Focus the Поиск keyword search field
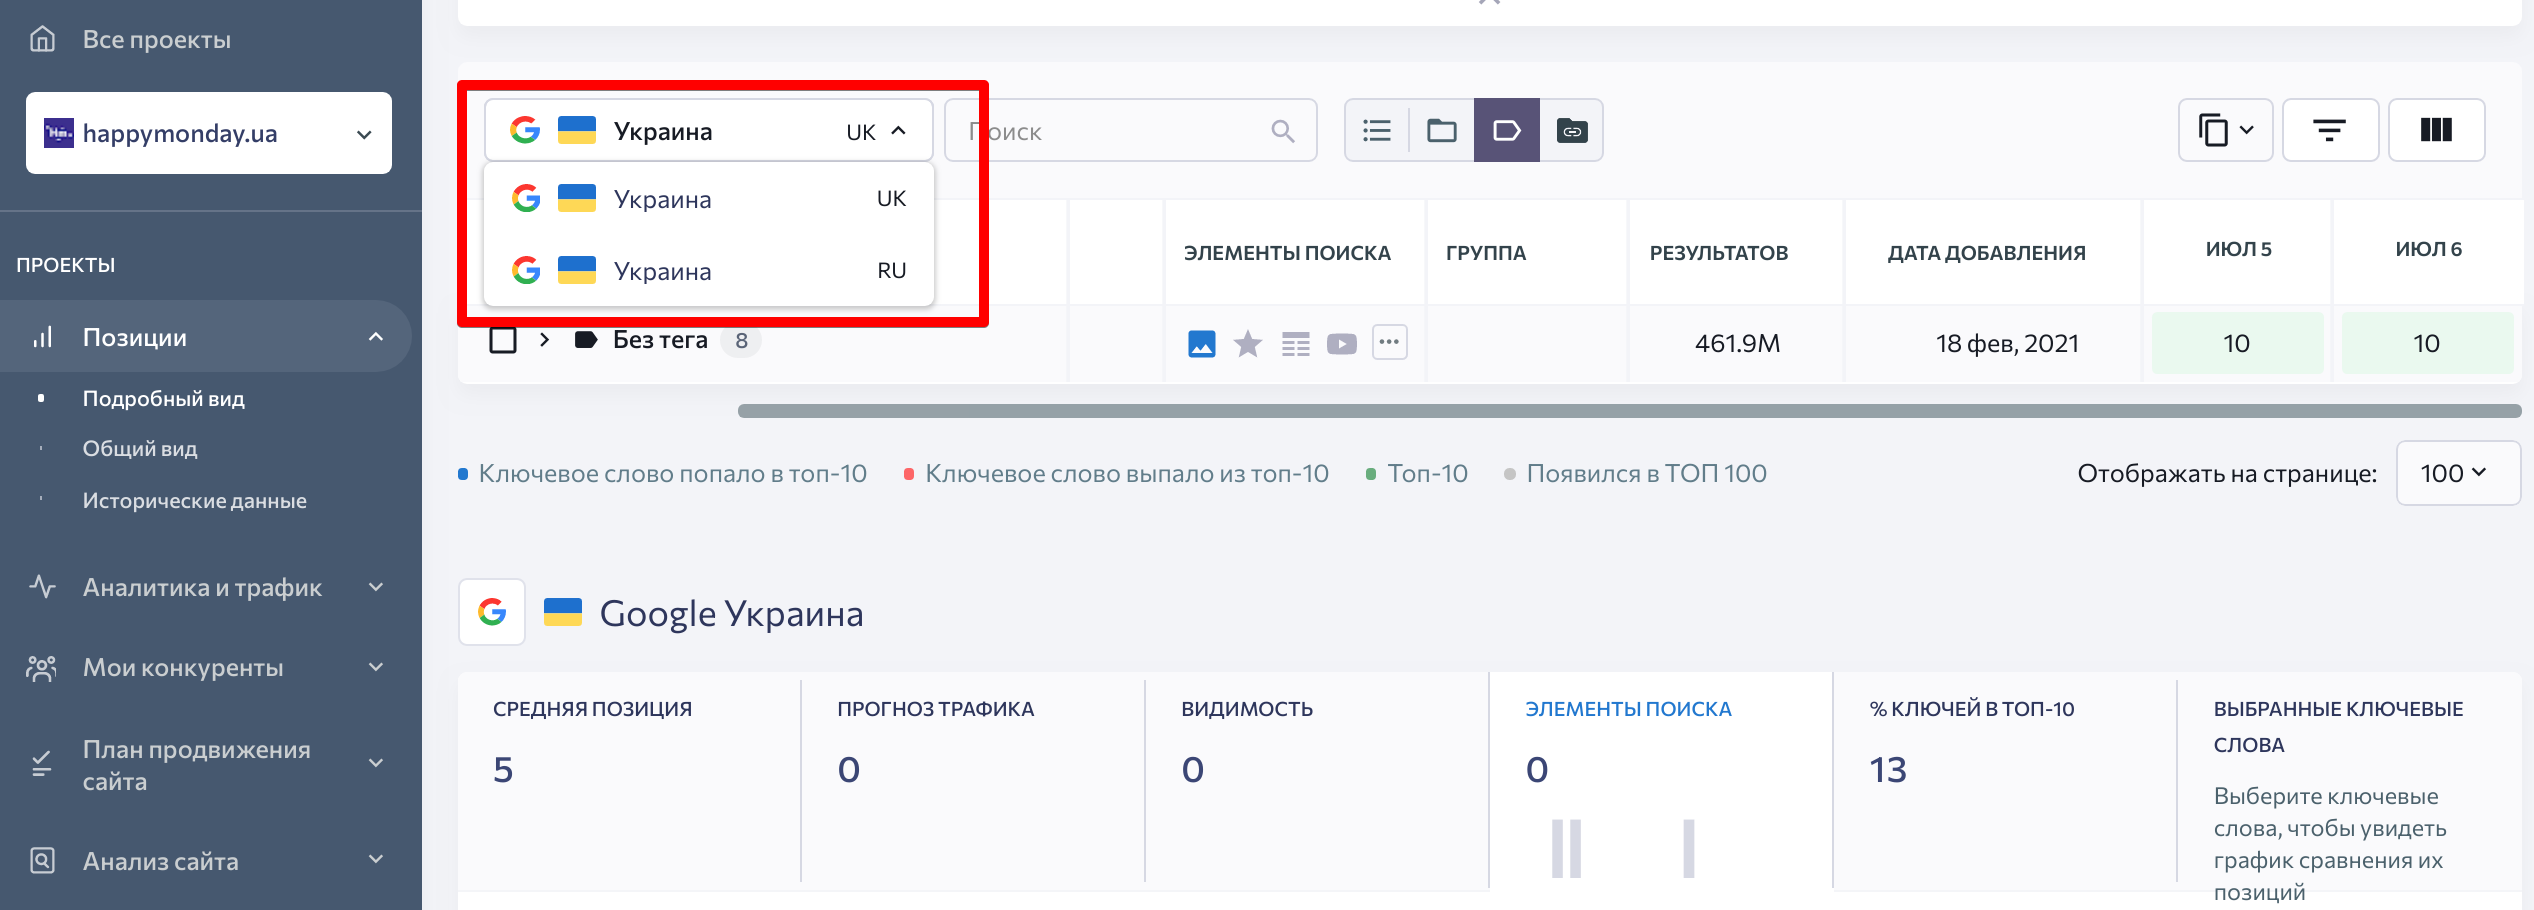Viewport: 2534px width, 910px height. 1130,131
